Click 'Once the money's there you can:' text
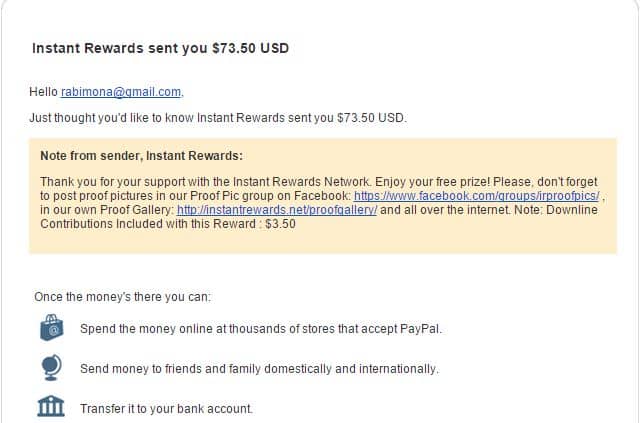The image size is (641, 423). click(x=122, y=297)
